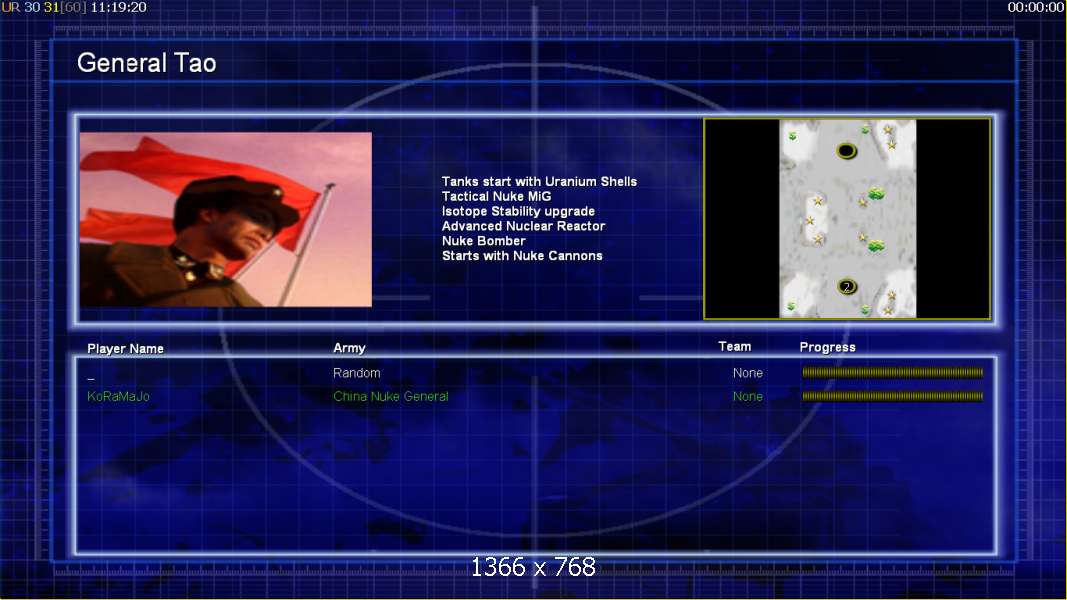Click the Random player's 'None' team value
This screenshot has width=1067, height=600.
coord(747,373)
